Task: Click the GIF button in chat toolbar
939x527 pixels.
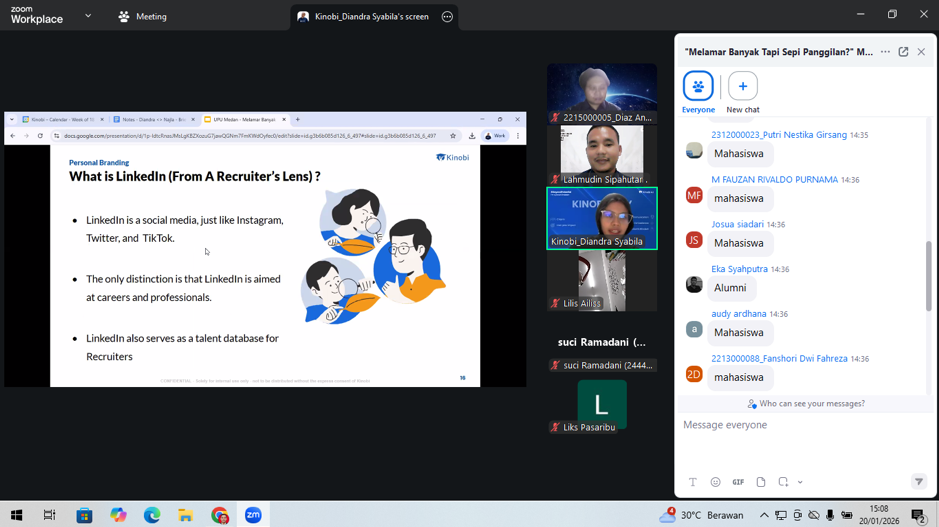Action: click(x=738, y=482)
